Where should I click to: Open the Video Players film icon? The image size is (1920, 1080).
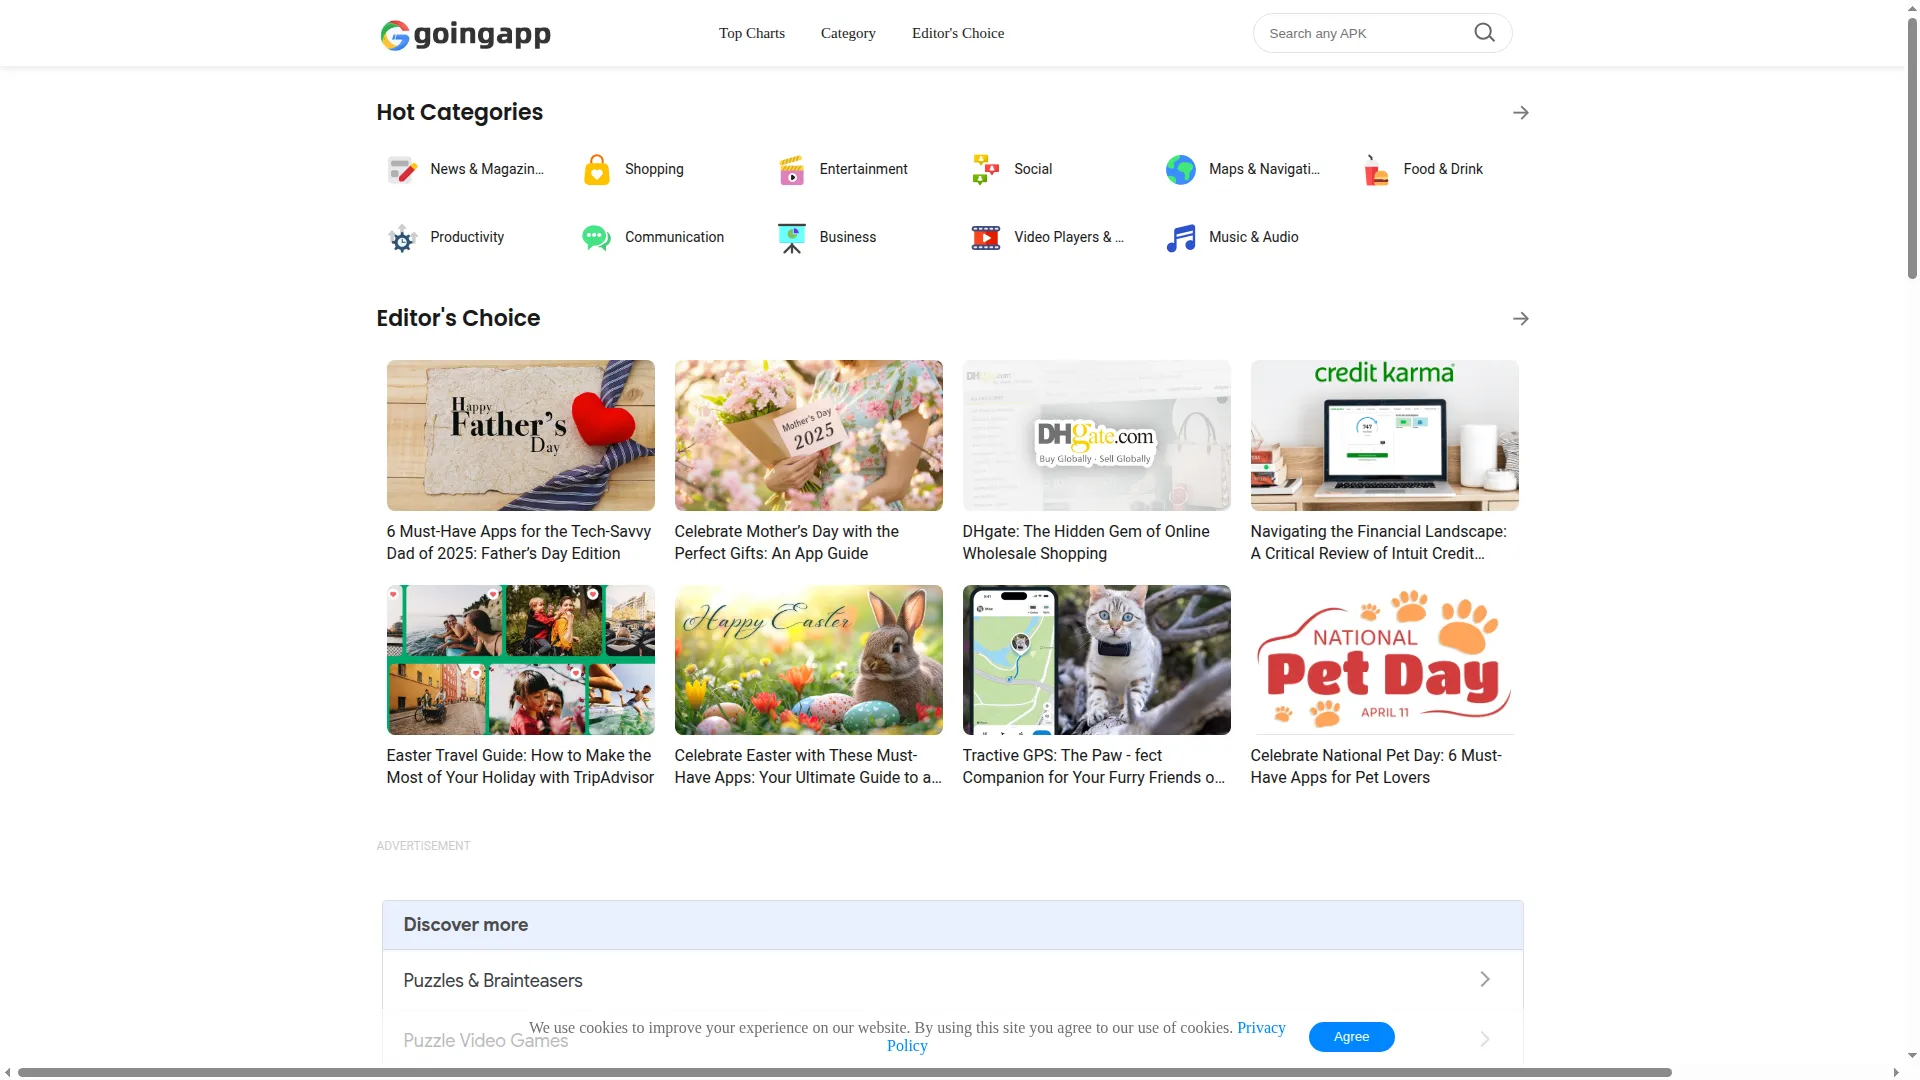(x=986, y=238)
